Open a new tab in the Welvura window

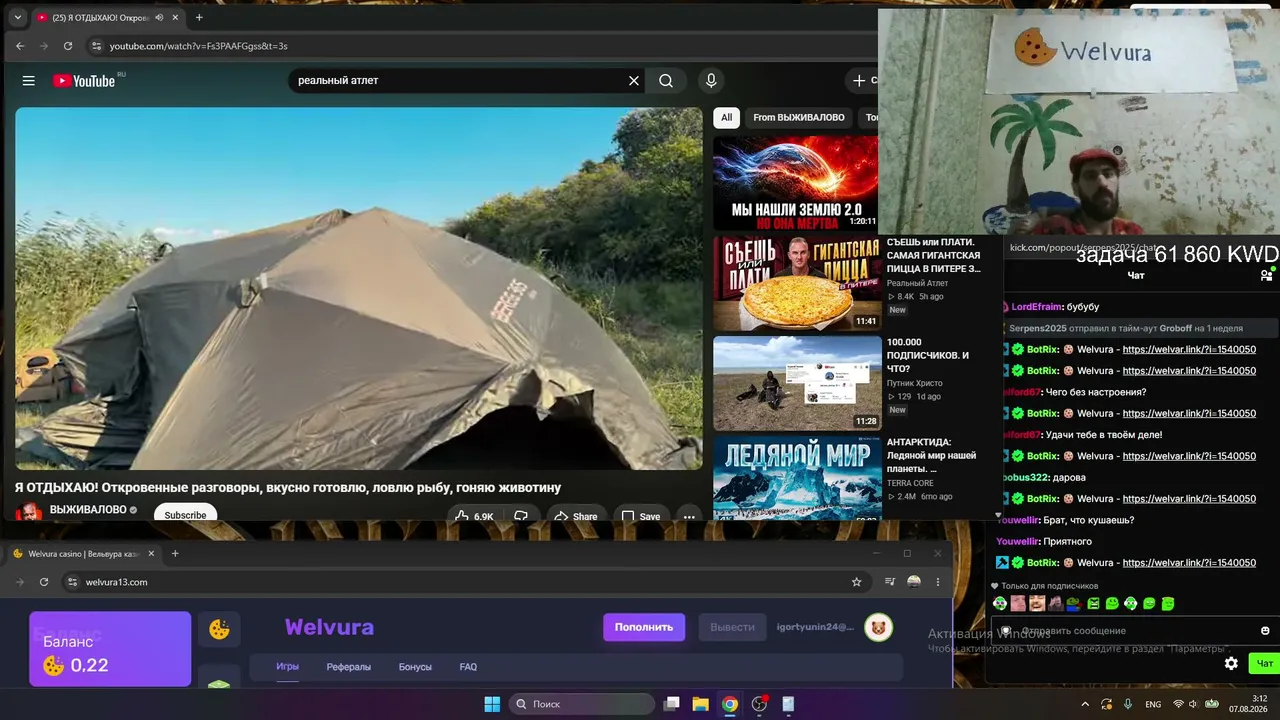(175, 553)
